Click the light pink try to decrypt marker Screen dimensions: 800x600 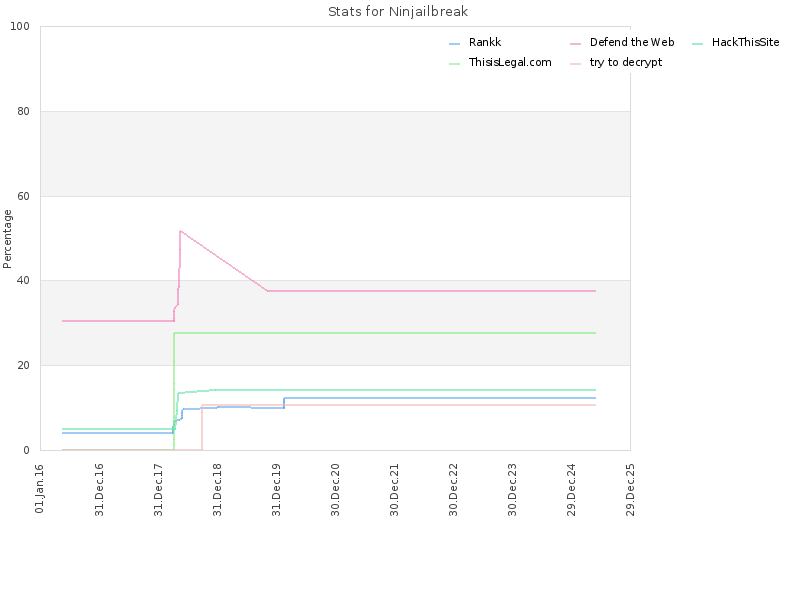click(x=576, y=64)
